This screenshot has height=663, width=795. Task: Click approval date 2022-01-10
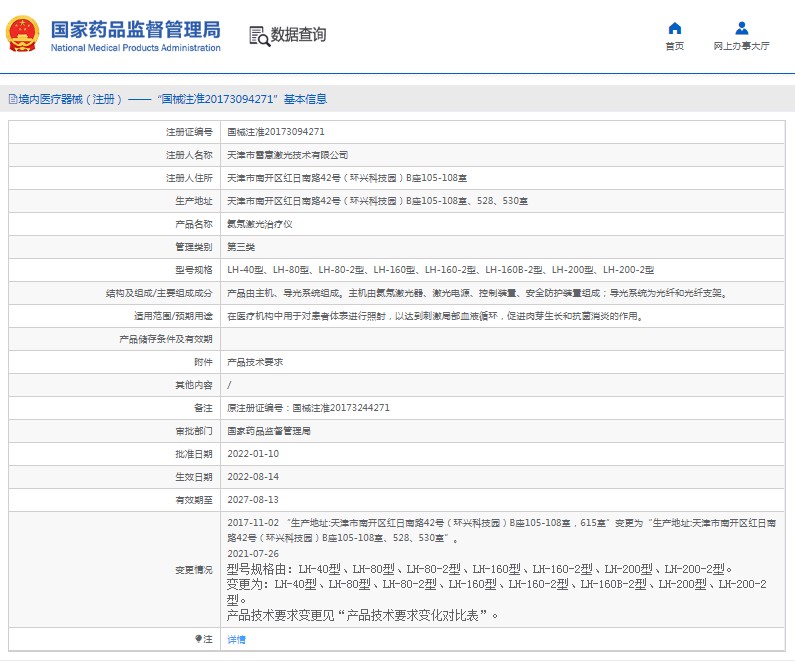pos(253,454)
